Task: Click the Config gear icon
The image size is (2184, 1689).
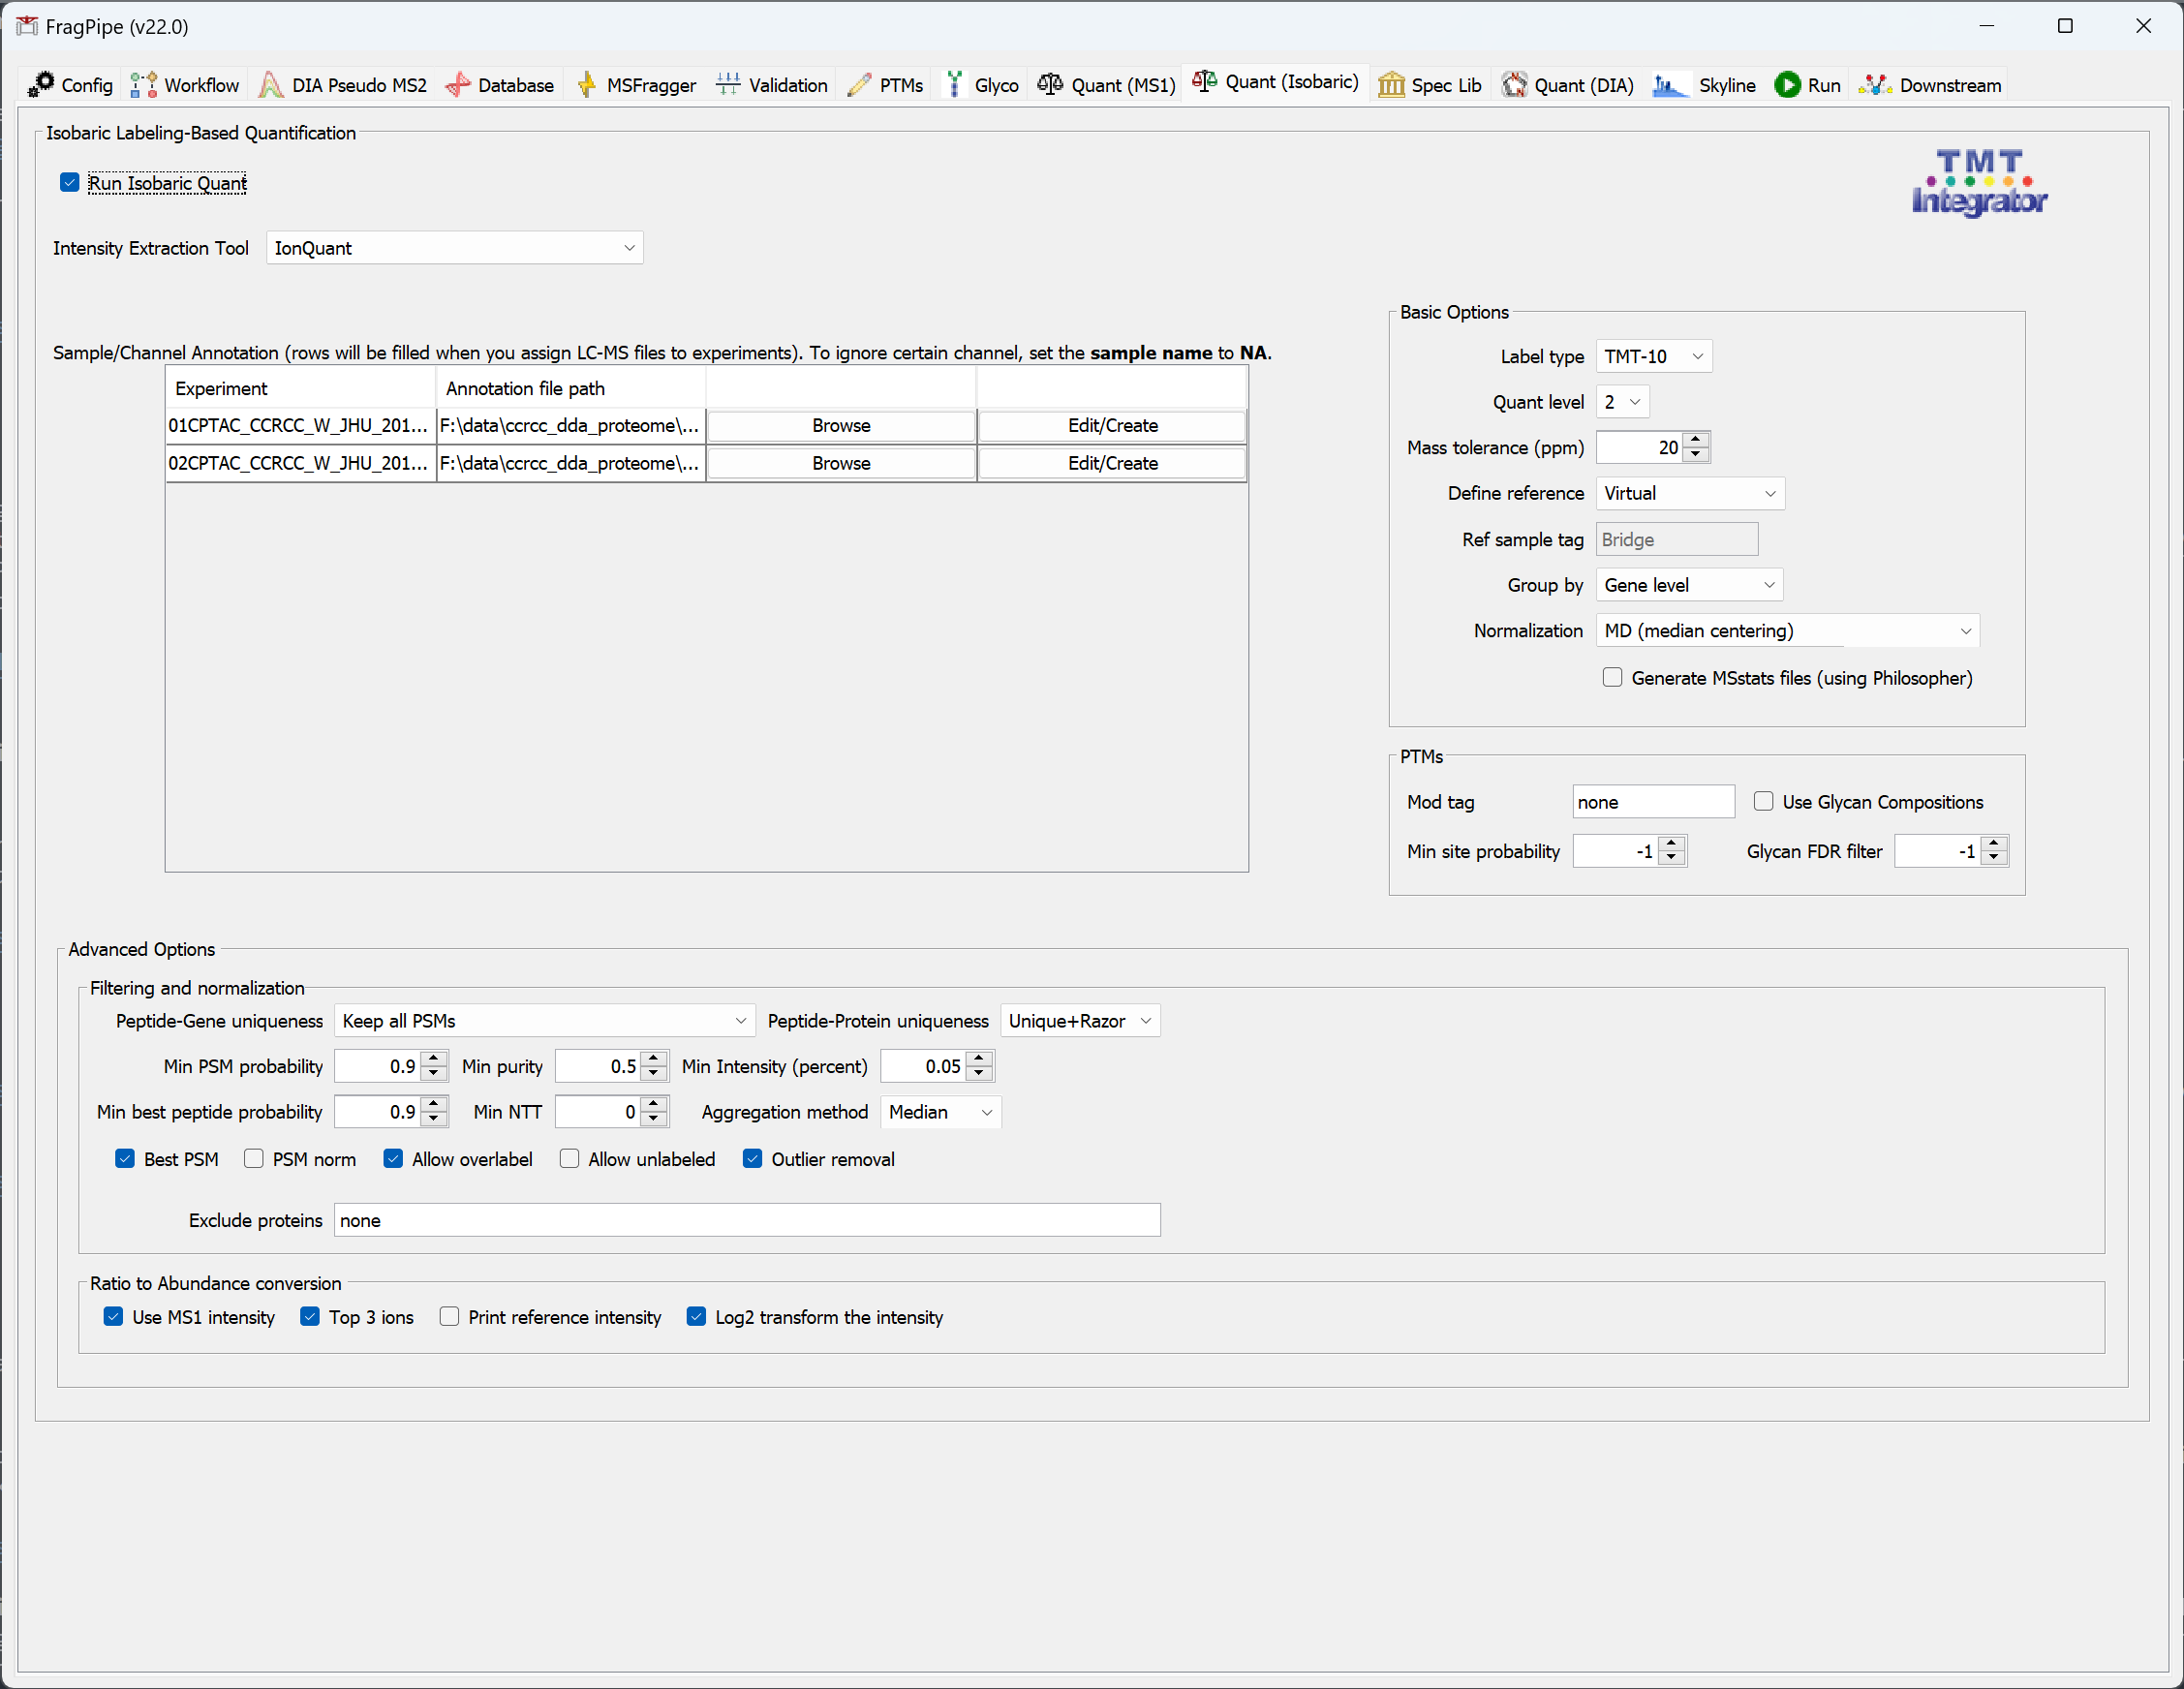Action: point(41,85)
